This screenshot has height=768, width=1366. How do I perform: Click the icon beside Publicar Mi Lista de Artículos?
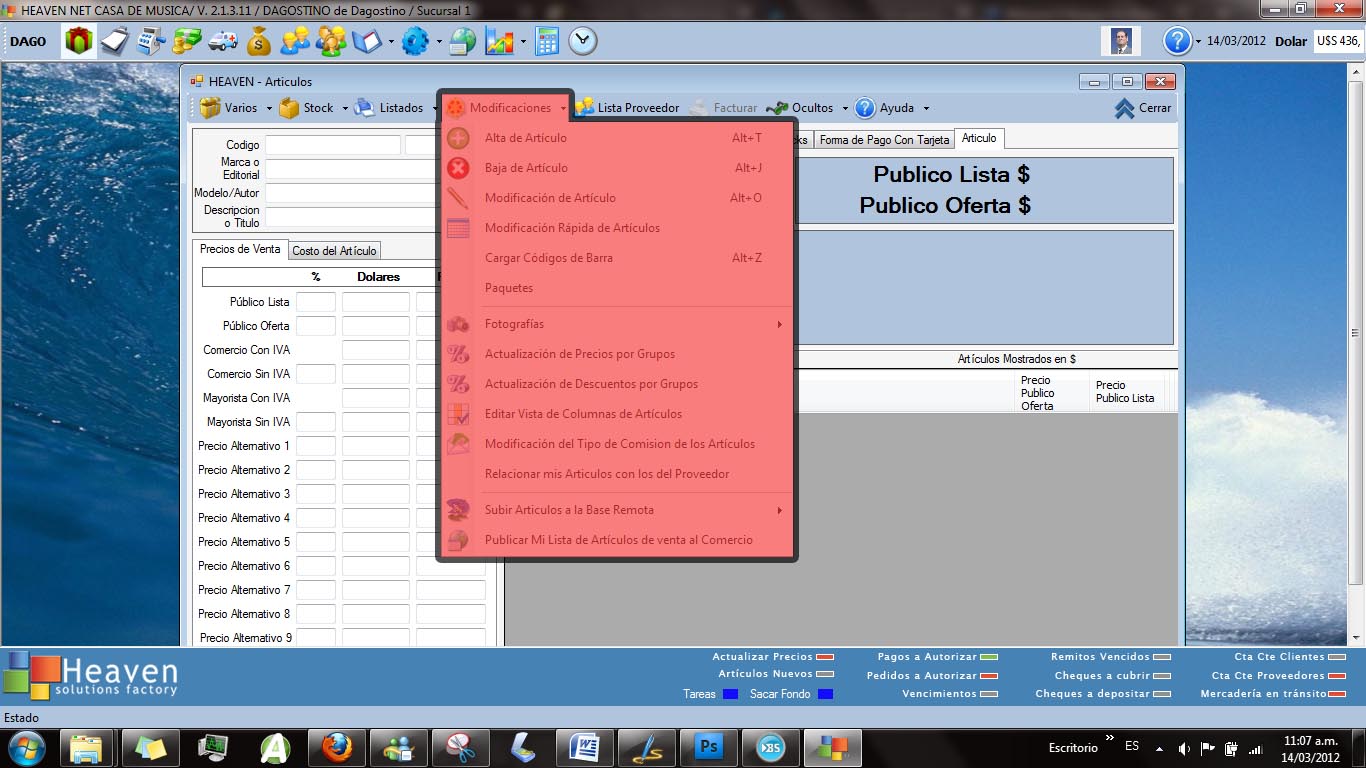(x=458, y=540)
